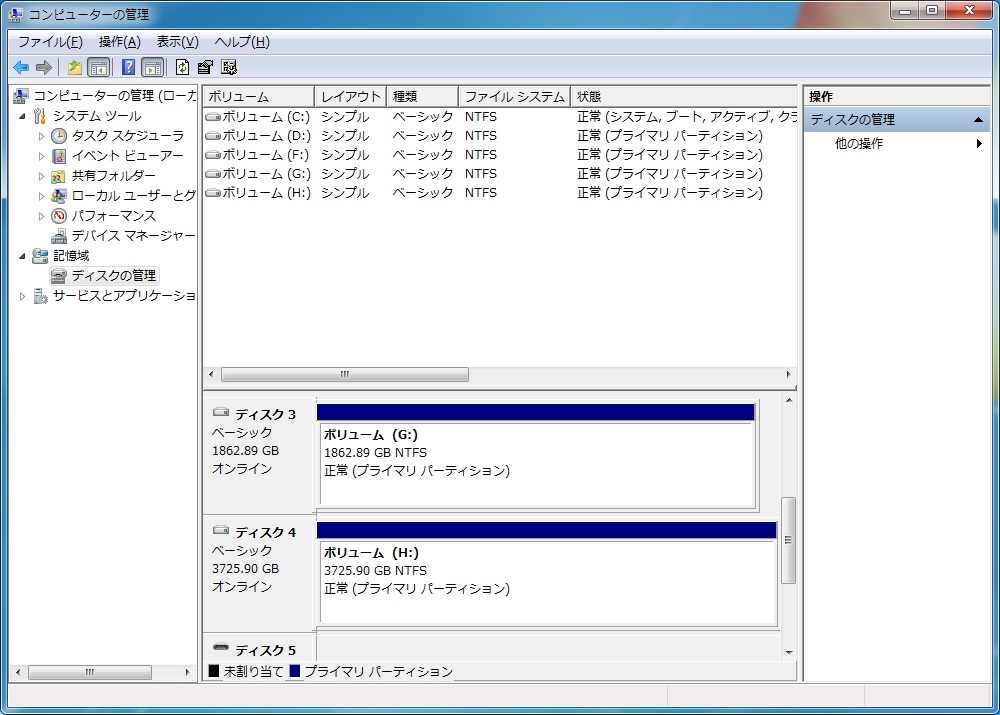Expand the イベント ビューアー node
1000x715 pixels.
point(41,156)
